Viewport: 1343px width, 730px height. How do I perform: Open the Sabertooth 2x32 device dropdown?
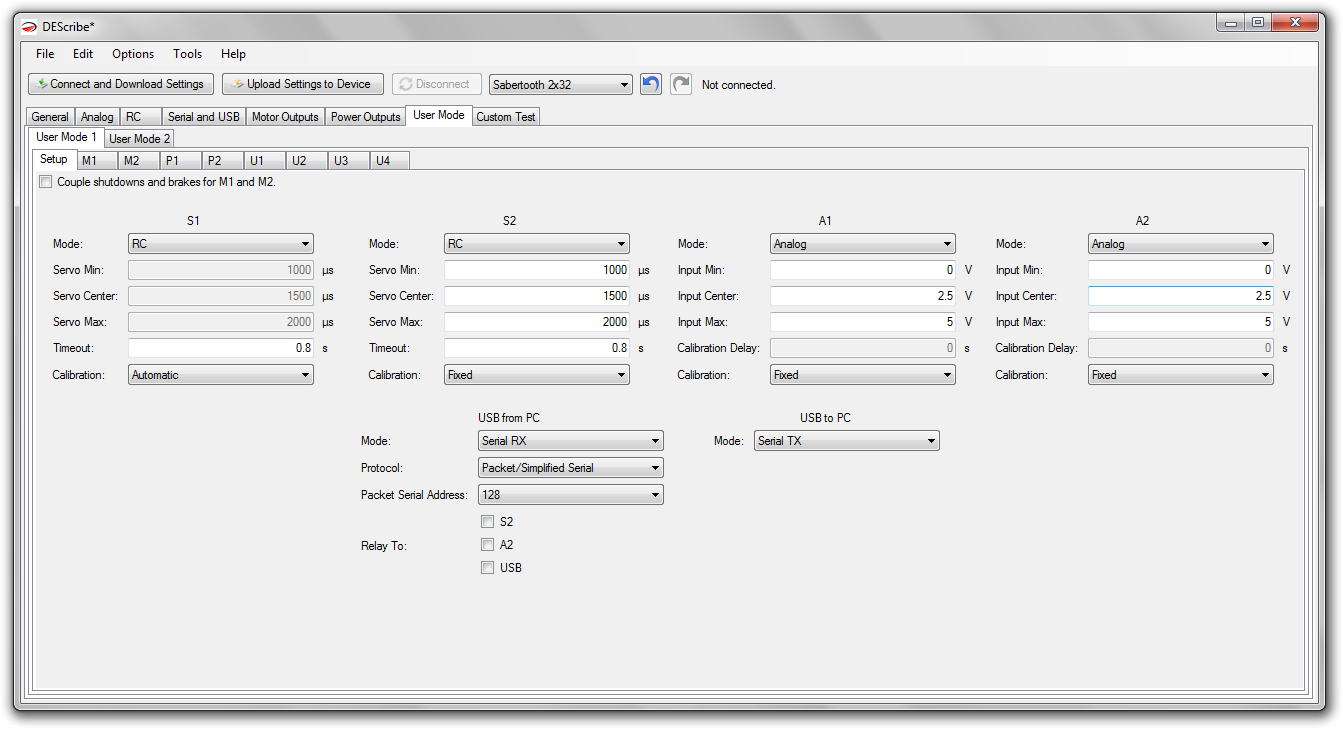tap(561, 85)
